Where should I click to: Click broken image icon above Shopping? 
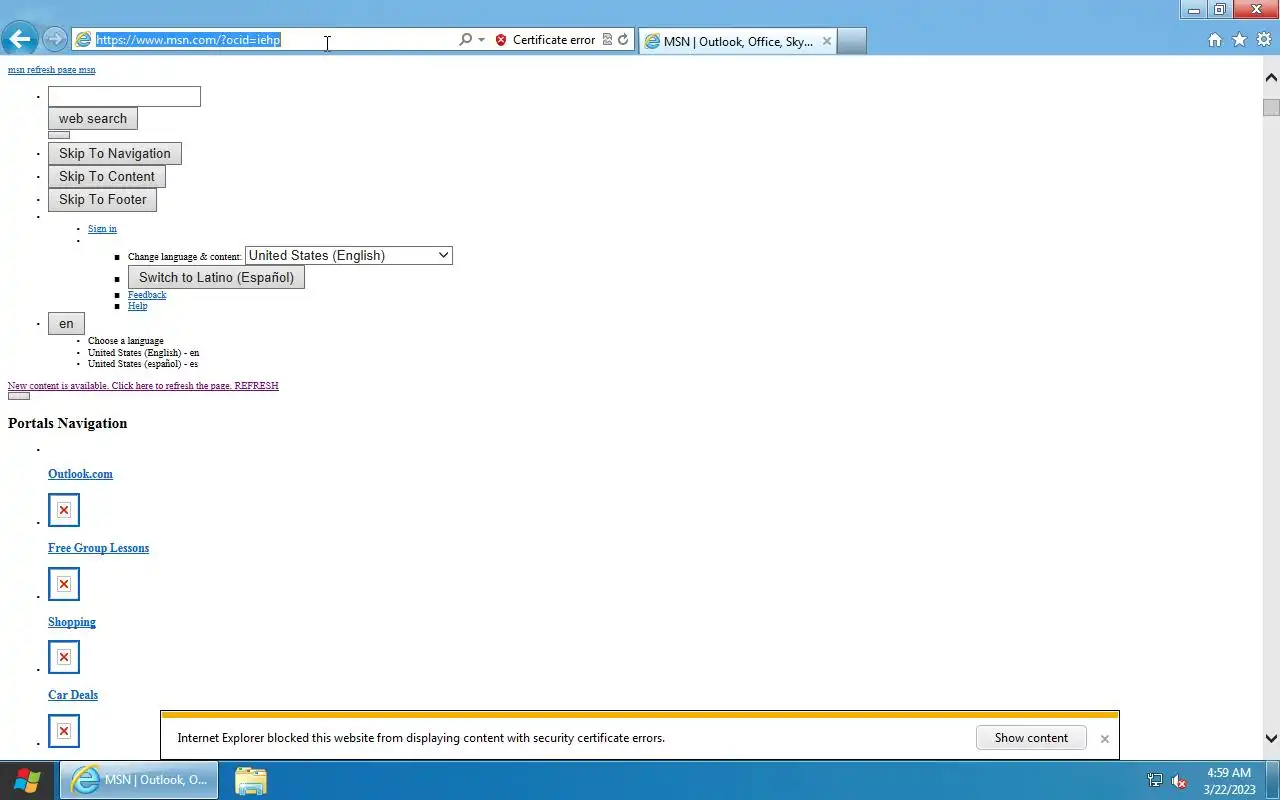(x=64, y=584)
